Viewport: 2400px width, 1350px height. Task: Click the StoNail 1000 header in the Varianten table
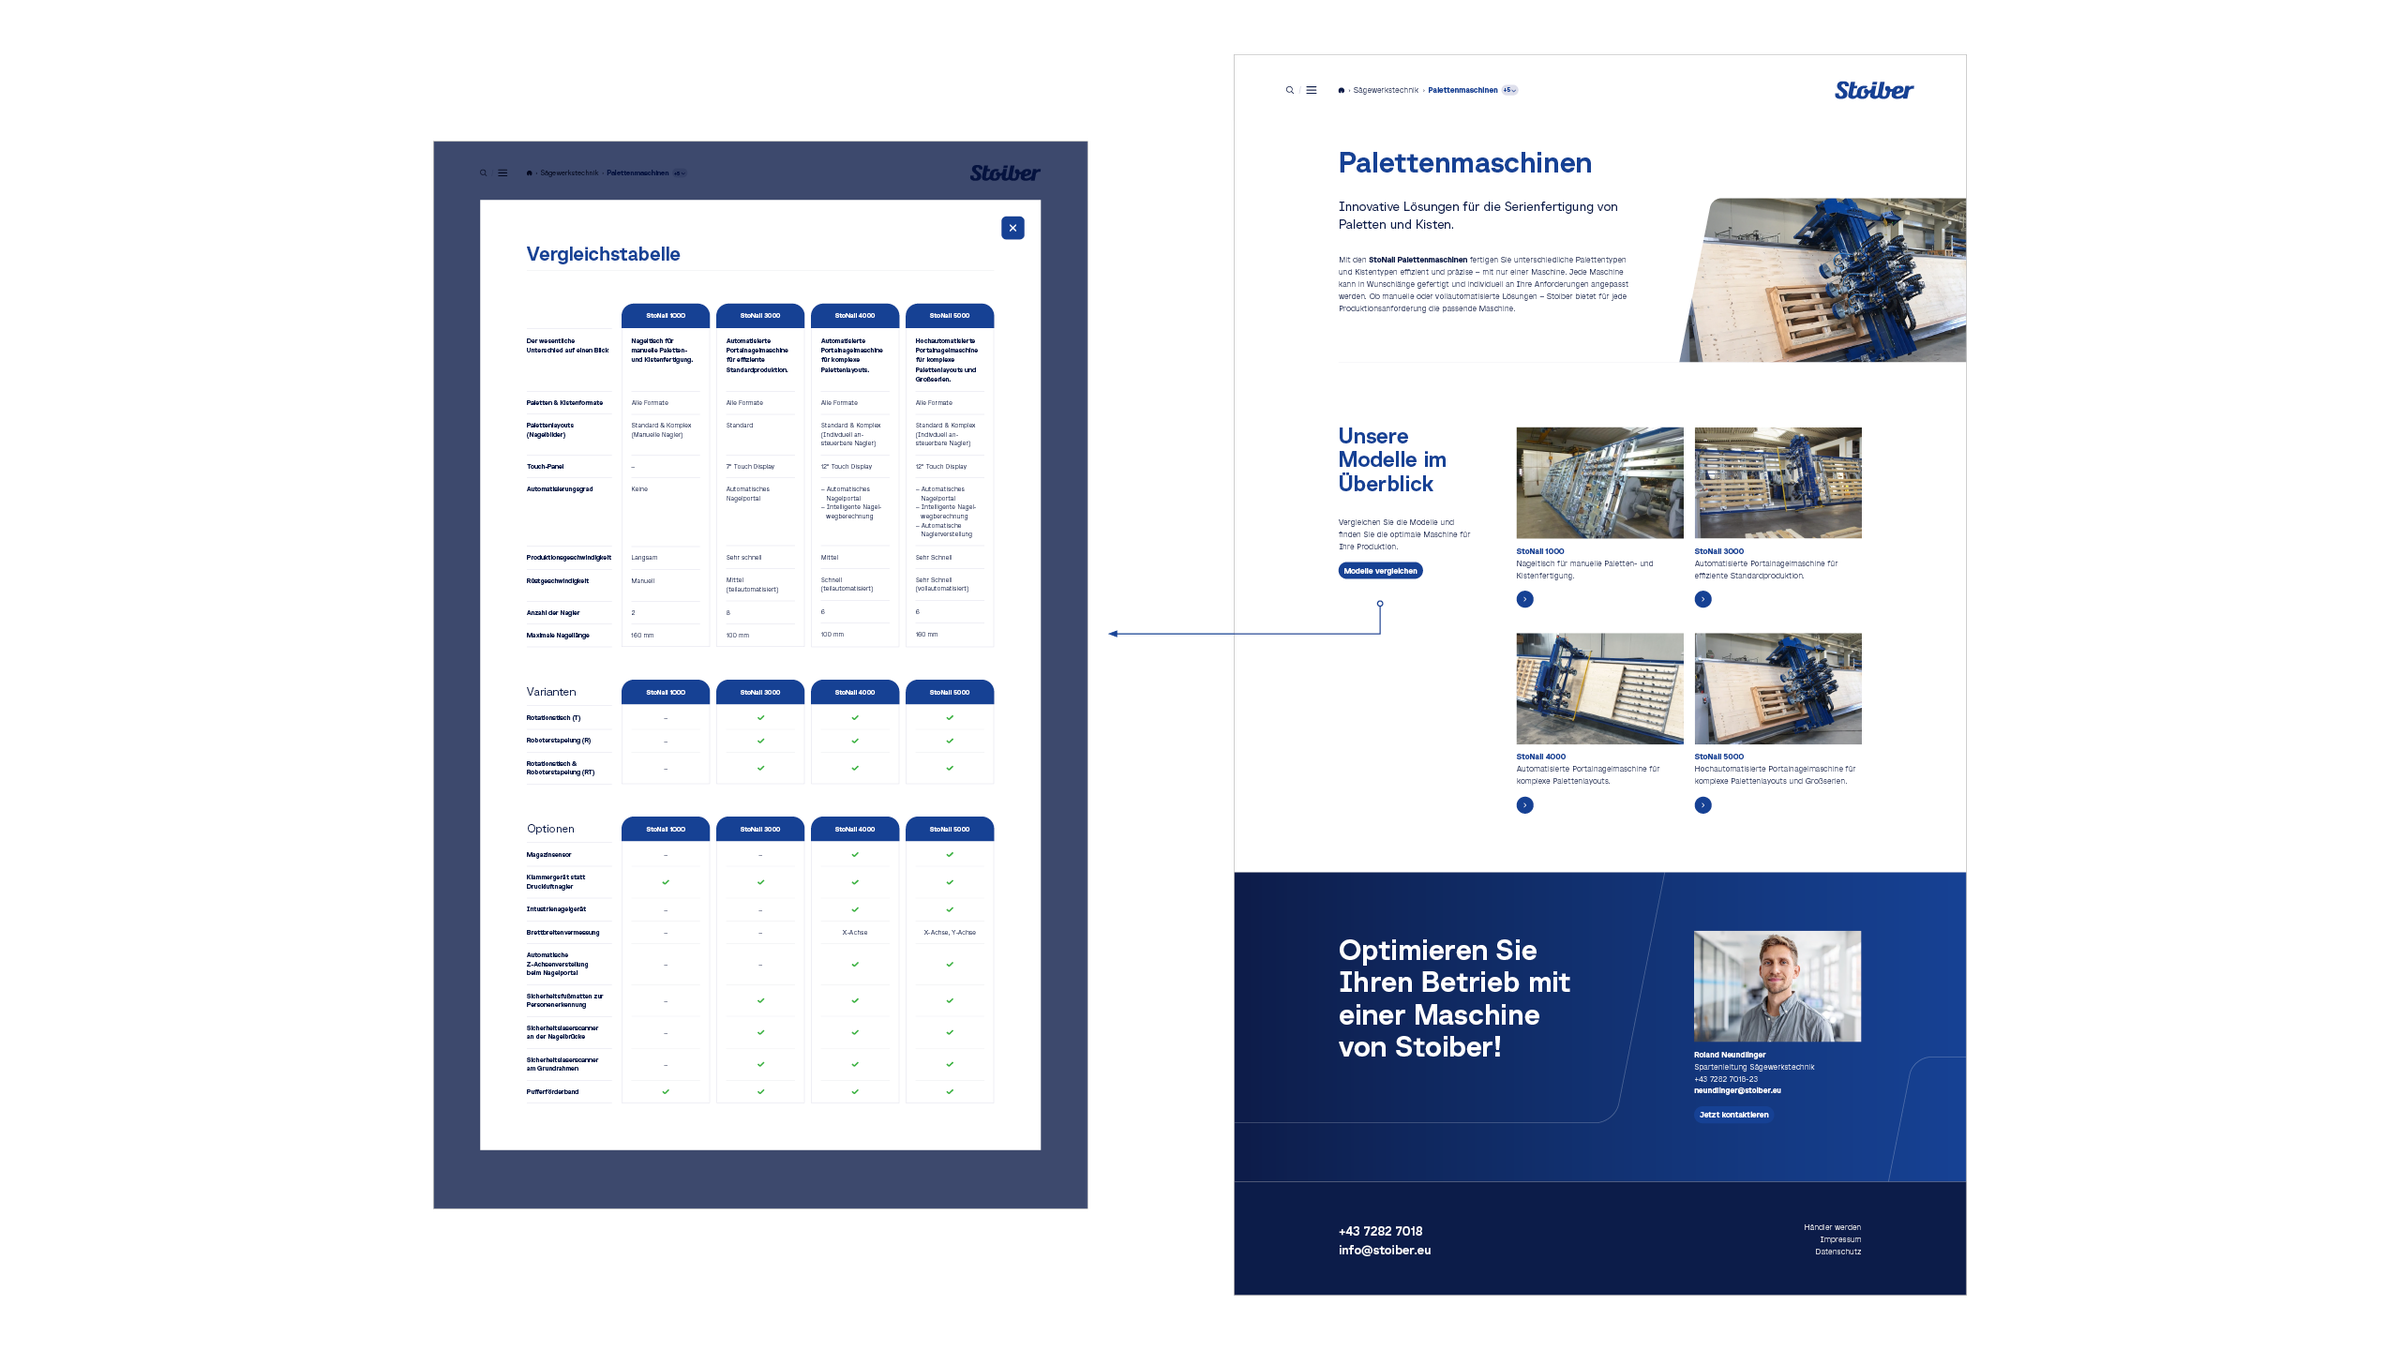[665, 692]
